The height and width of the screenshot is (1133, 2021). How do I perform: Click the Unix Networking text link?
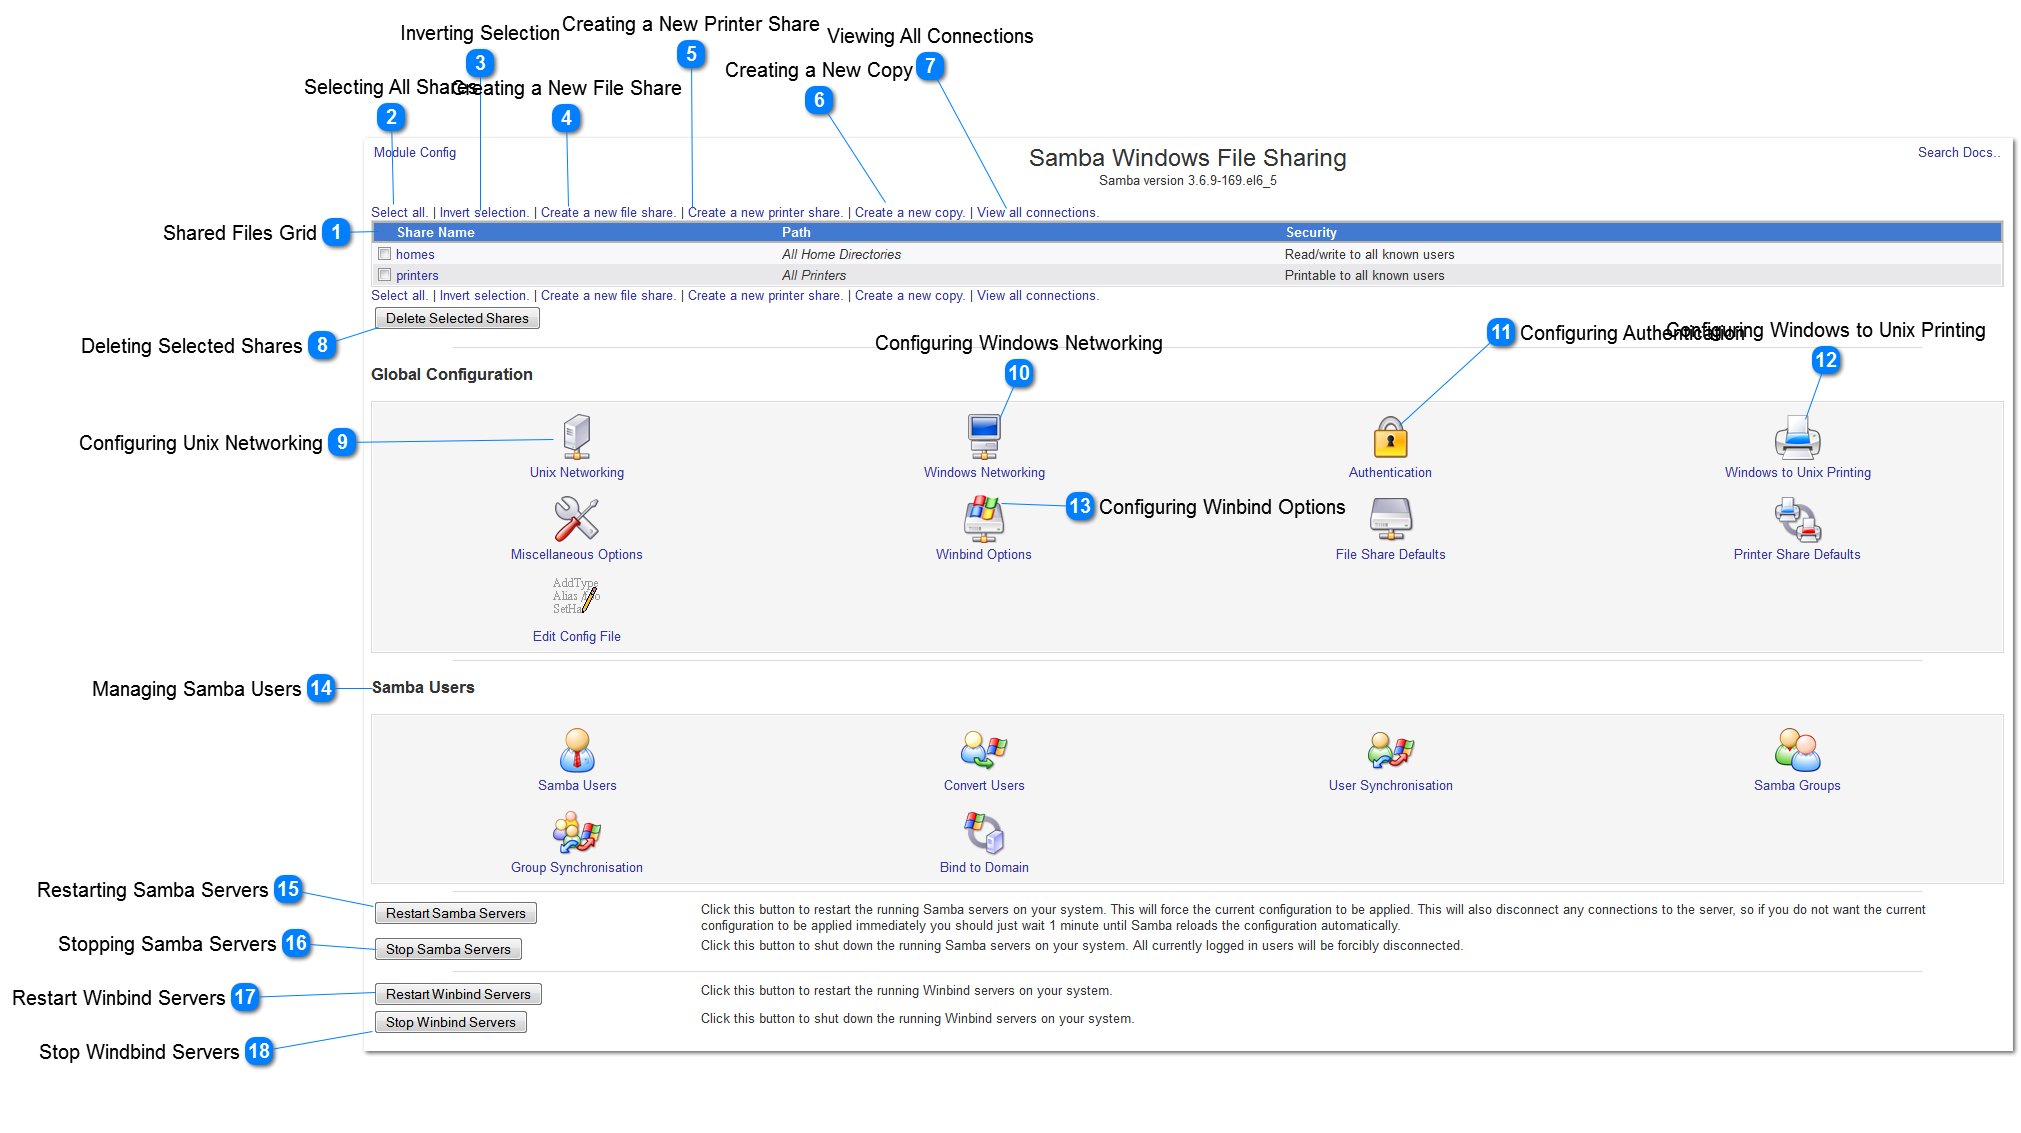[x=577, y=473]
